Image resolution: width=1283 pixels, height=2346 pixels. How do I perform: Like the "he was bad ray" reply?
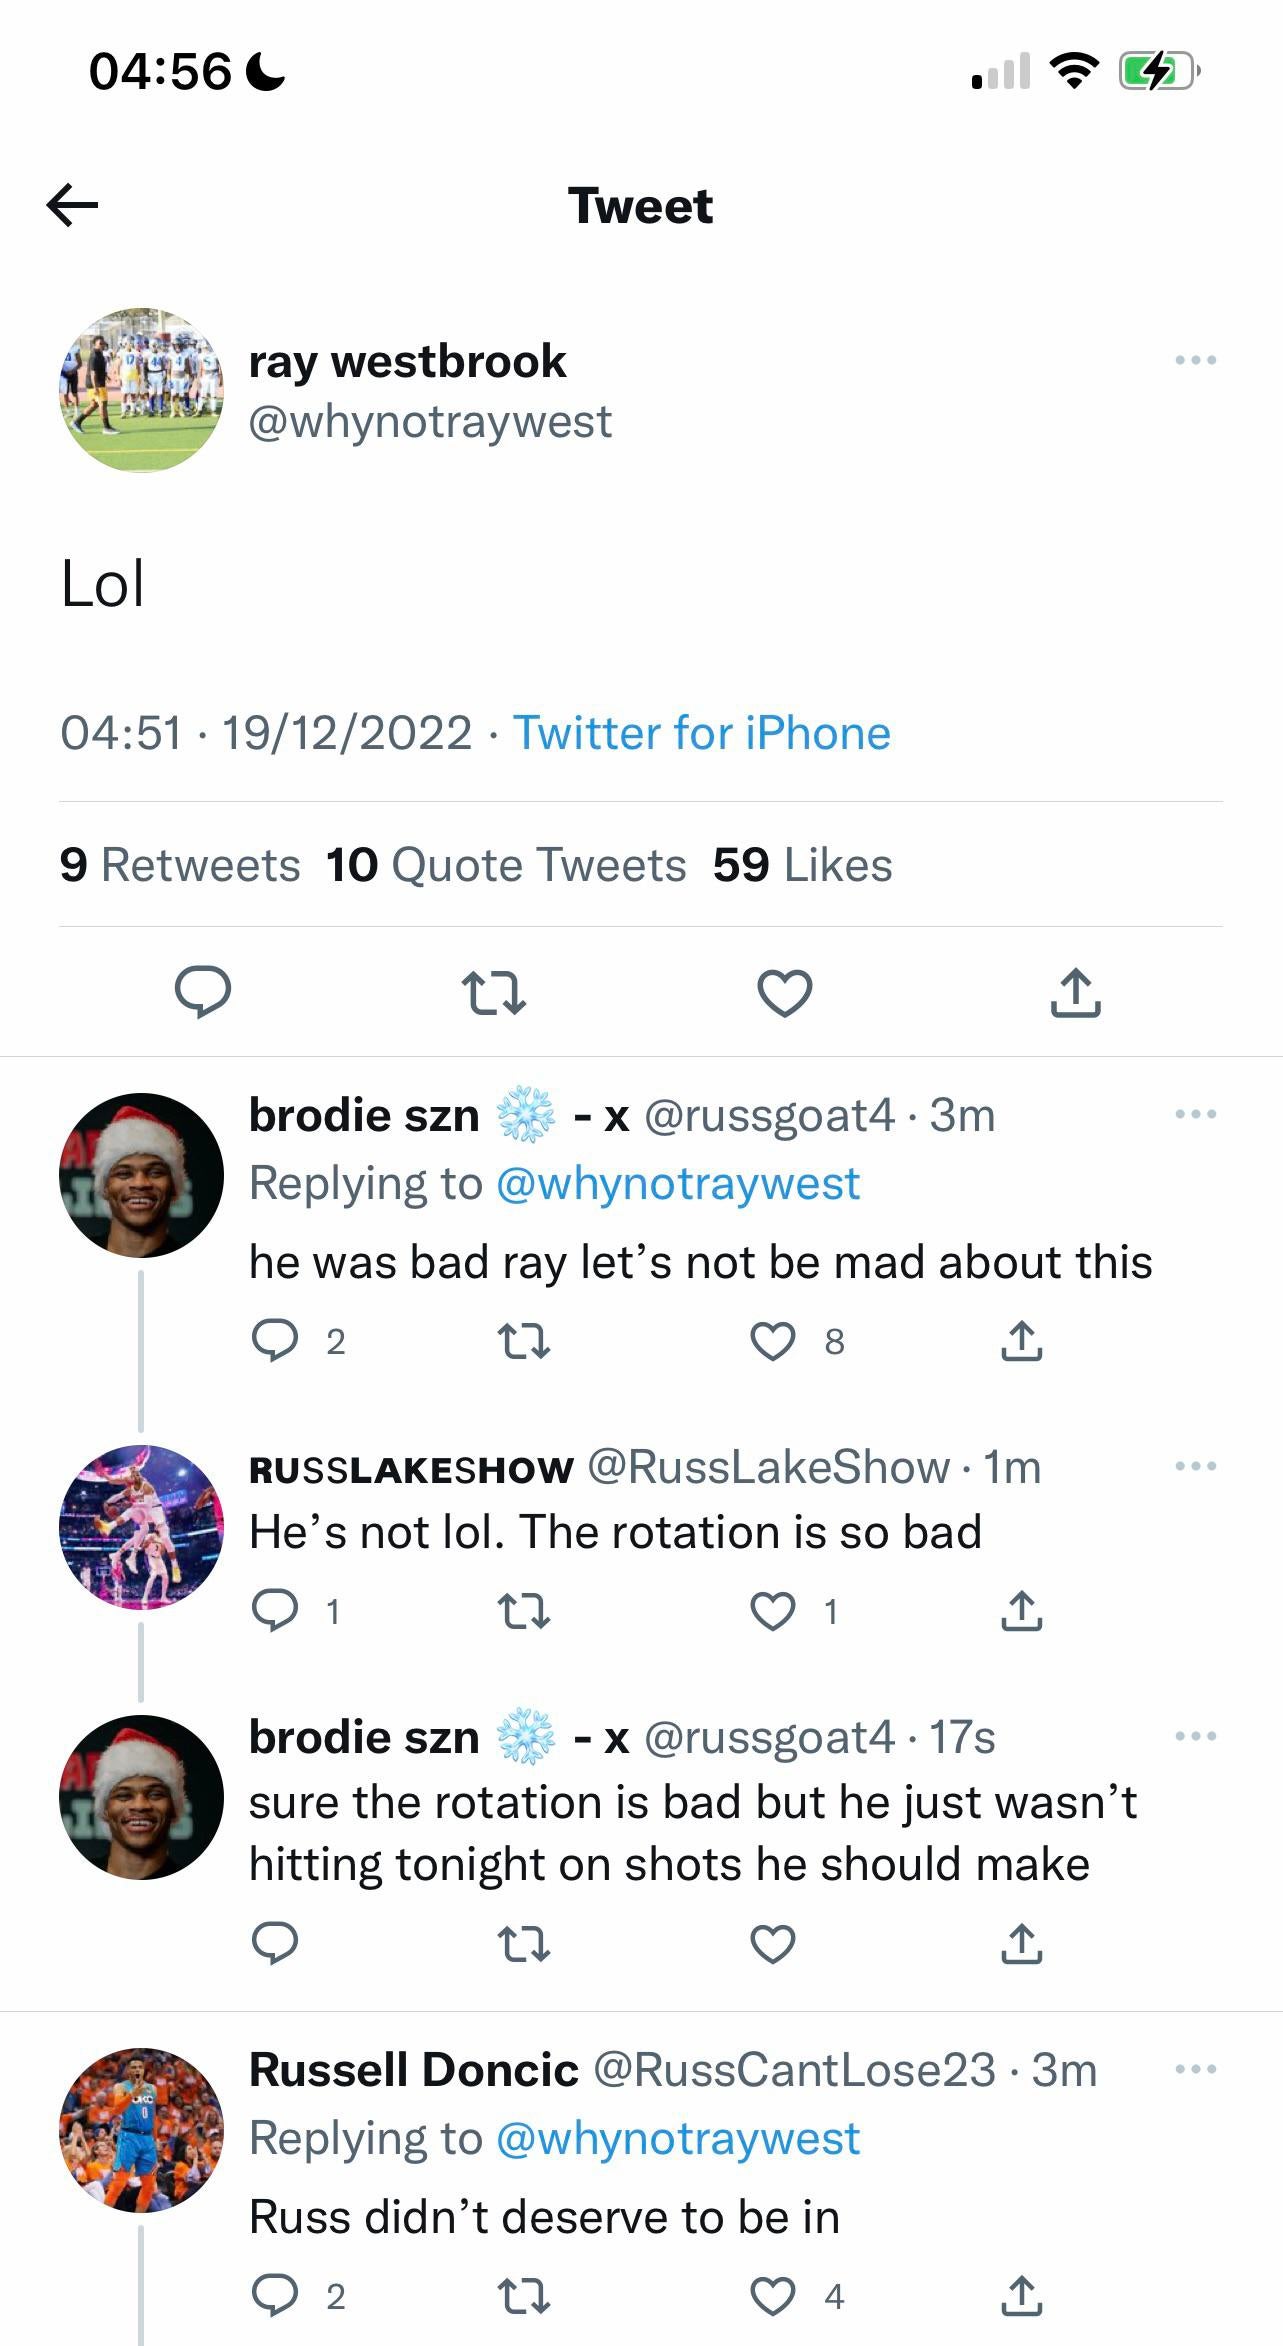773,1341
